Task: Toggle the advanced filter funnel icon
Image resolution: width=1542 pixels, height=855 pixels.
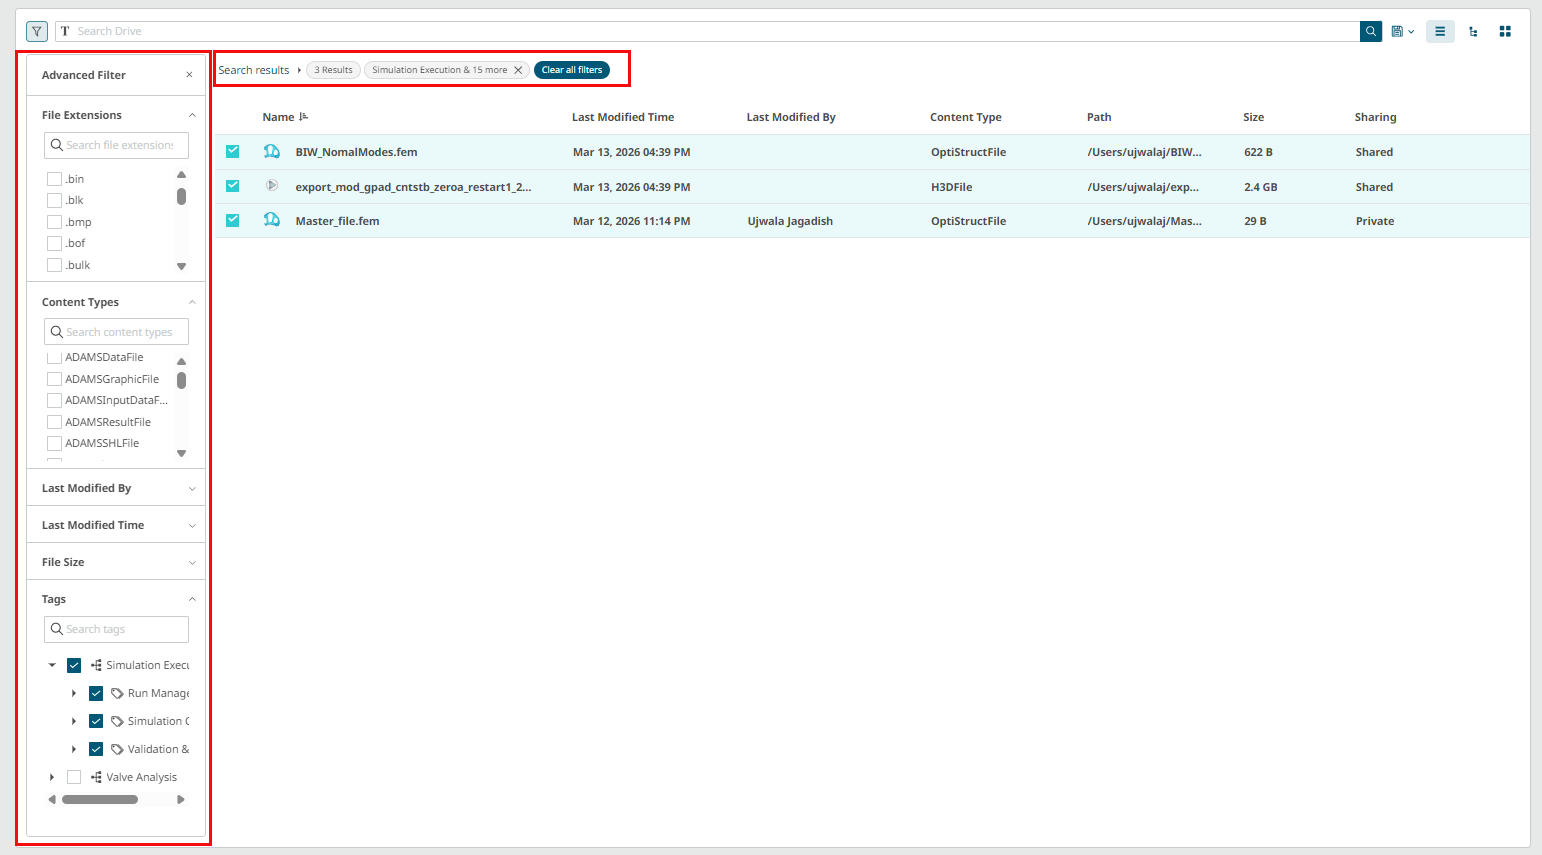Action: (x=37, y=31)
